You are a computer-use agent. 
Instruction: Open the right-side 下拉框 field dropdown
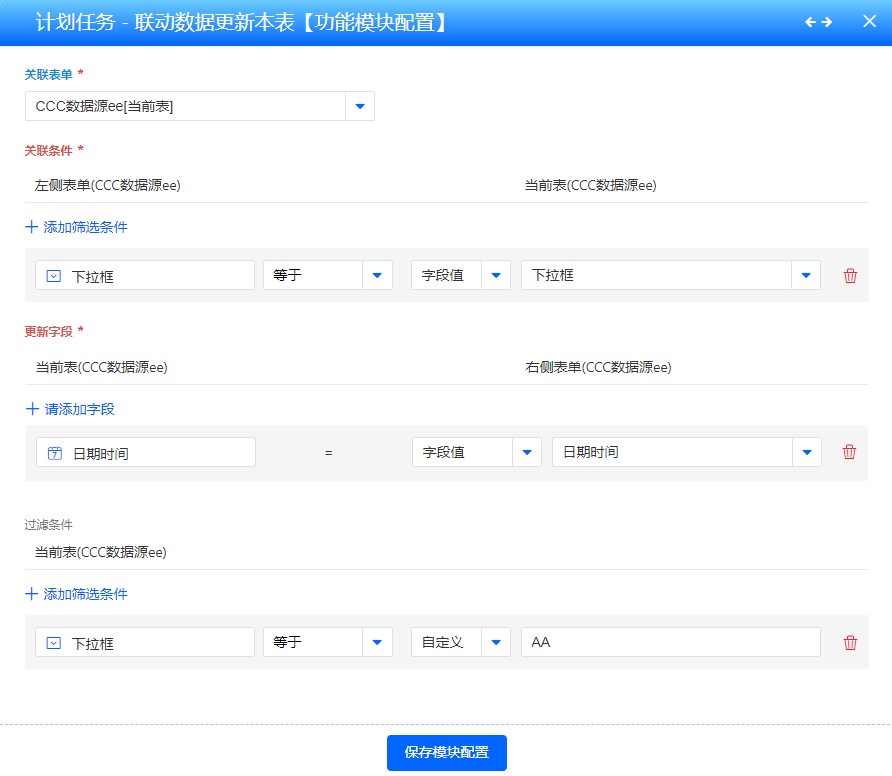pos(806,276)
